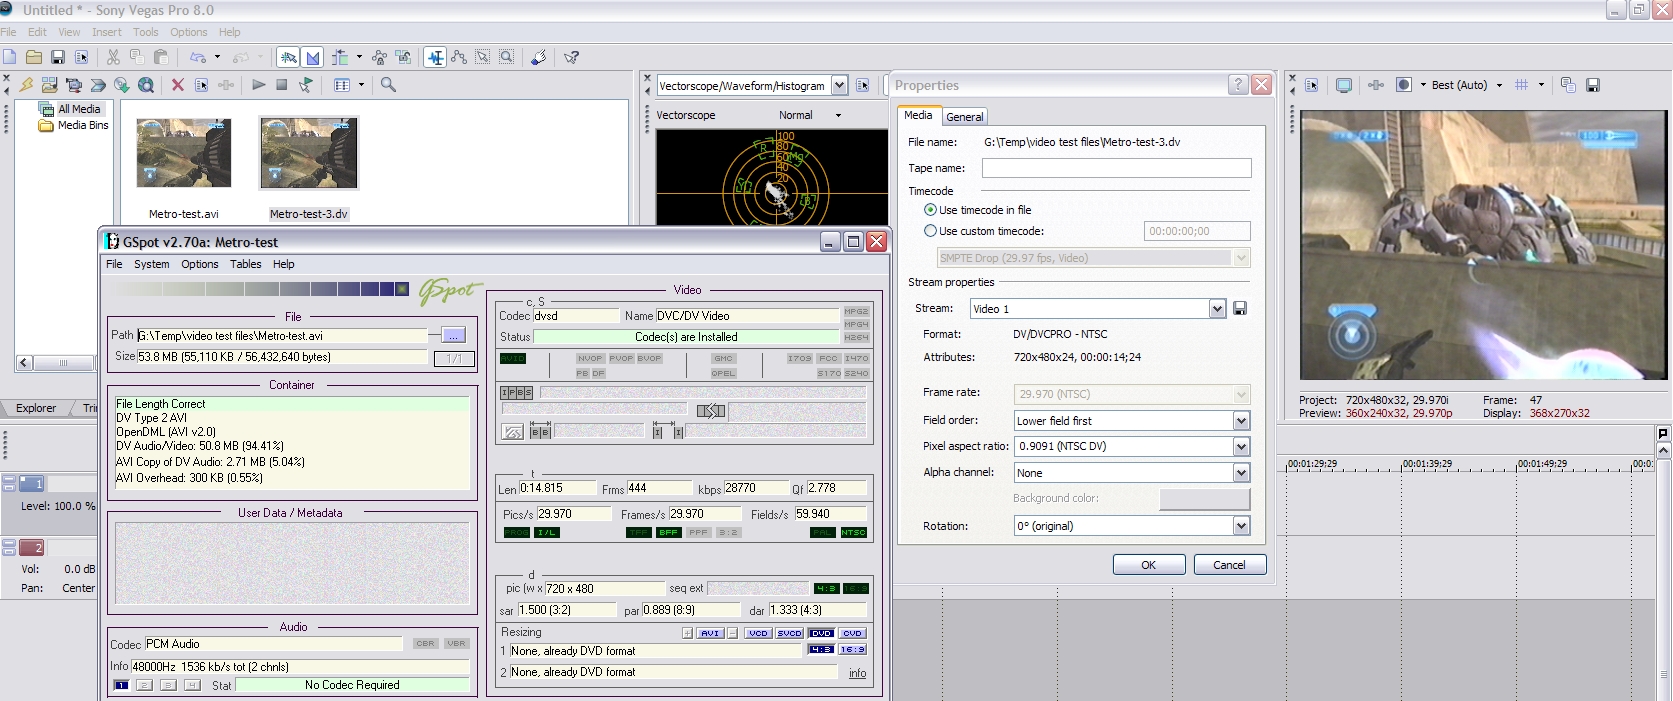Click the scissors Cut icon in main toolbar
The height and width of the screenshot is (701, 1673).
tap(113, 57)
